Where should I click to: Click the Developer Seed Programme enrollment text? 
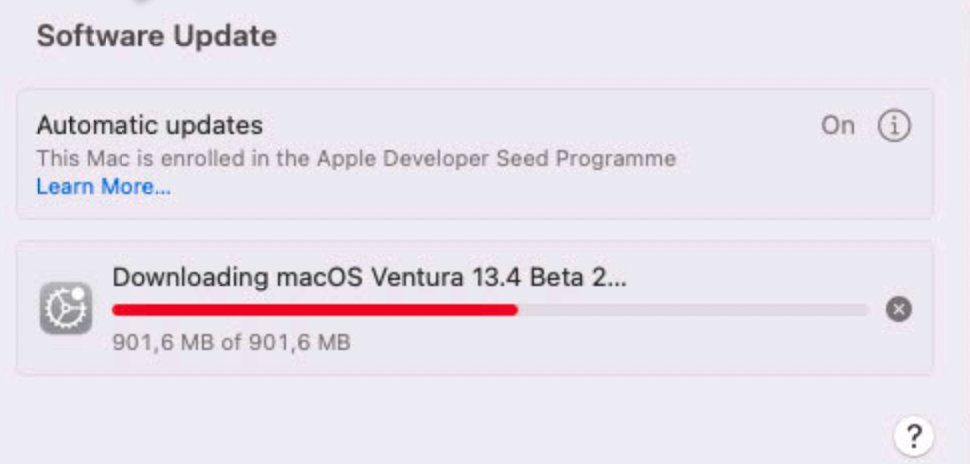[x=356, y=158]
